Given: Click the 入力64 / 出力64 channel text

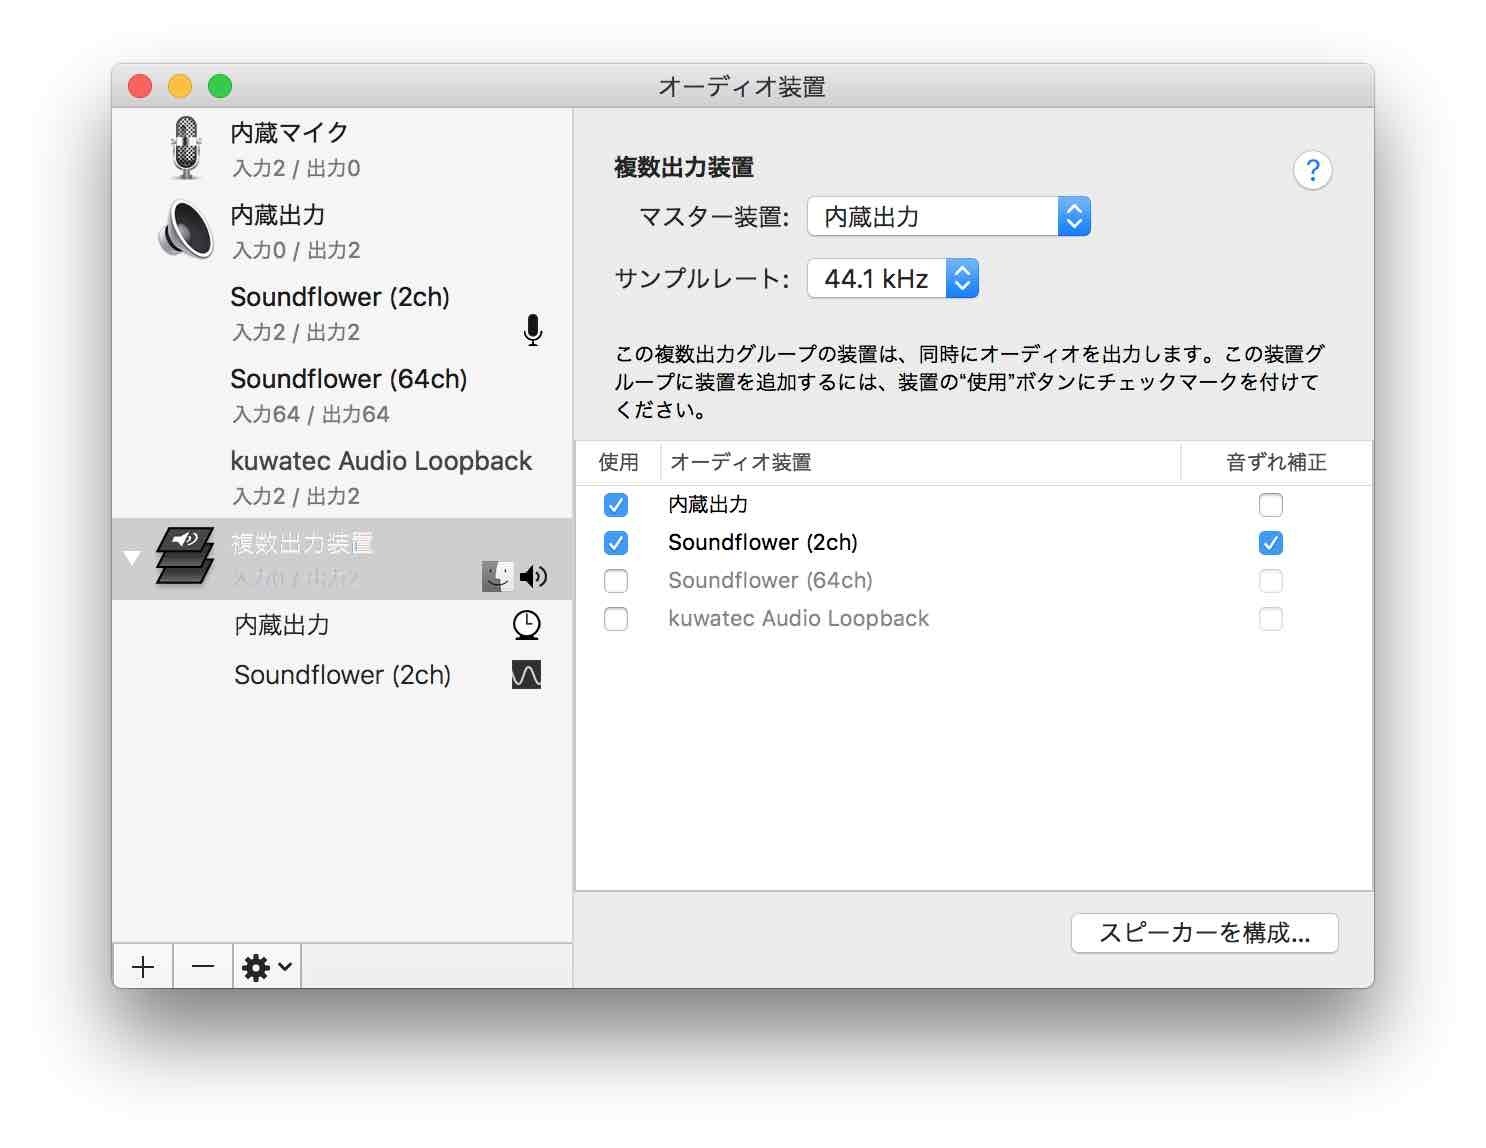Looking at the screenshot, I should point(311,414).
